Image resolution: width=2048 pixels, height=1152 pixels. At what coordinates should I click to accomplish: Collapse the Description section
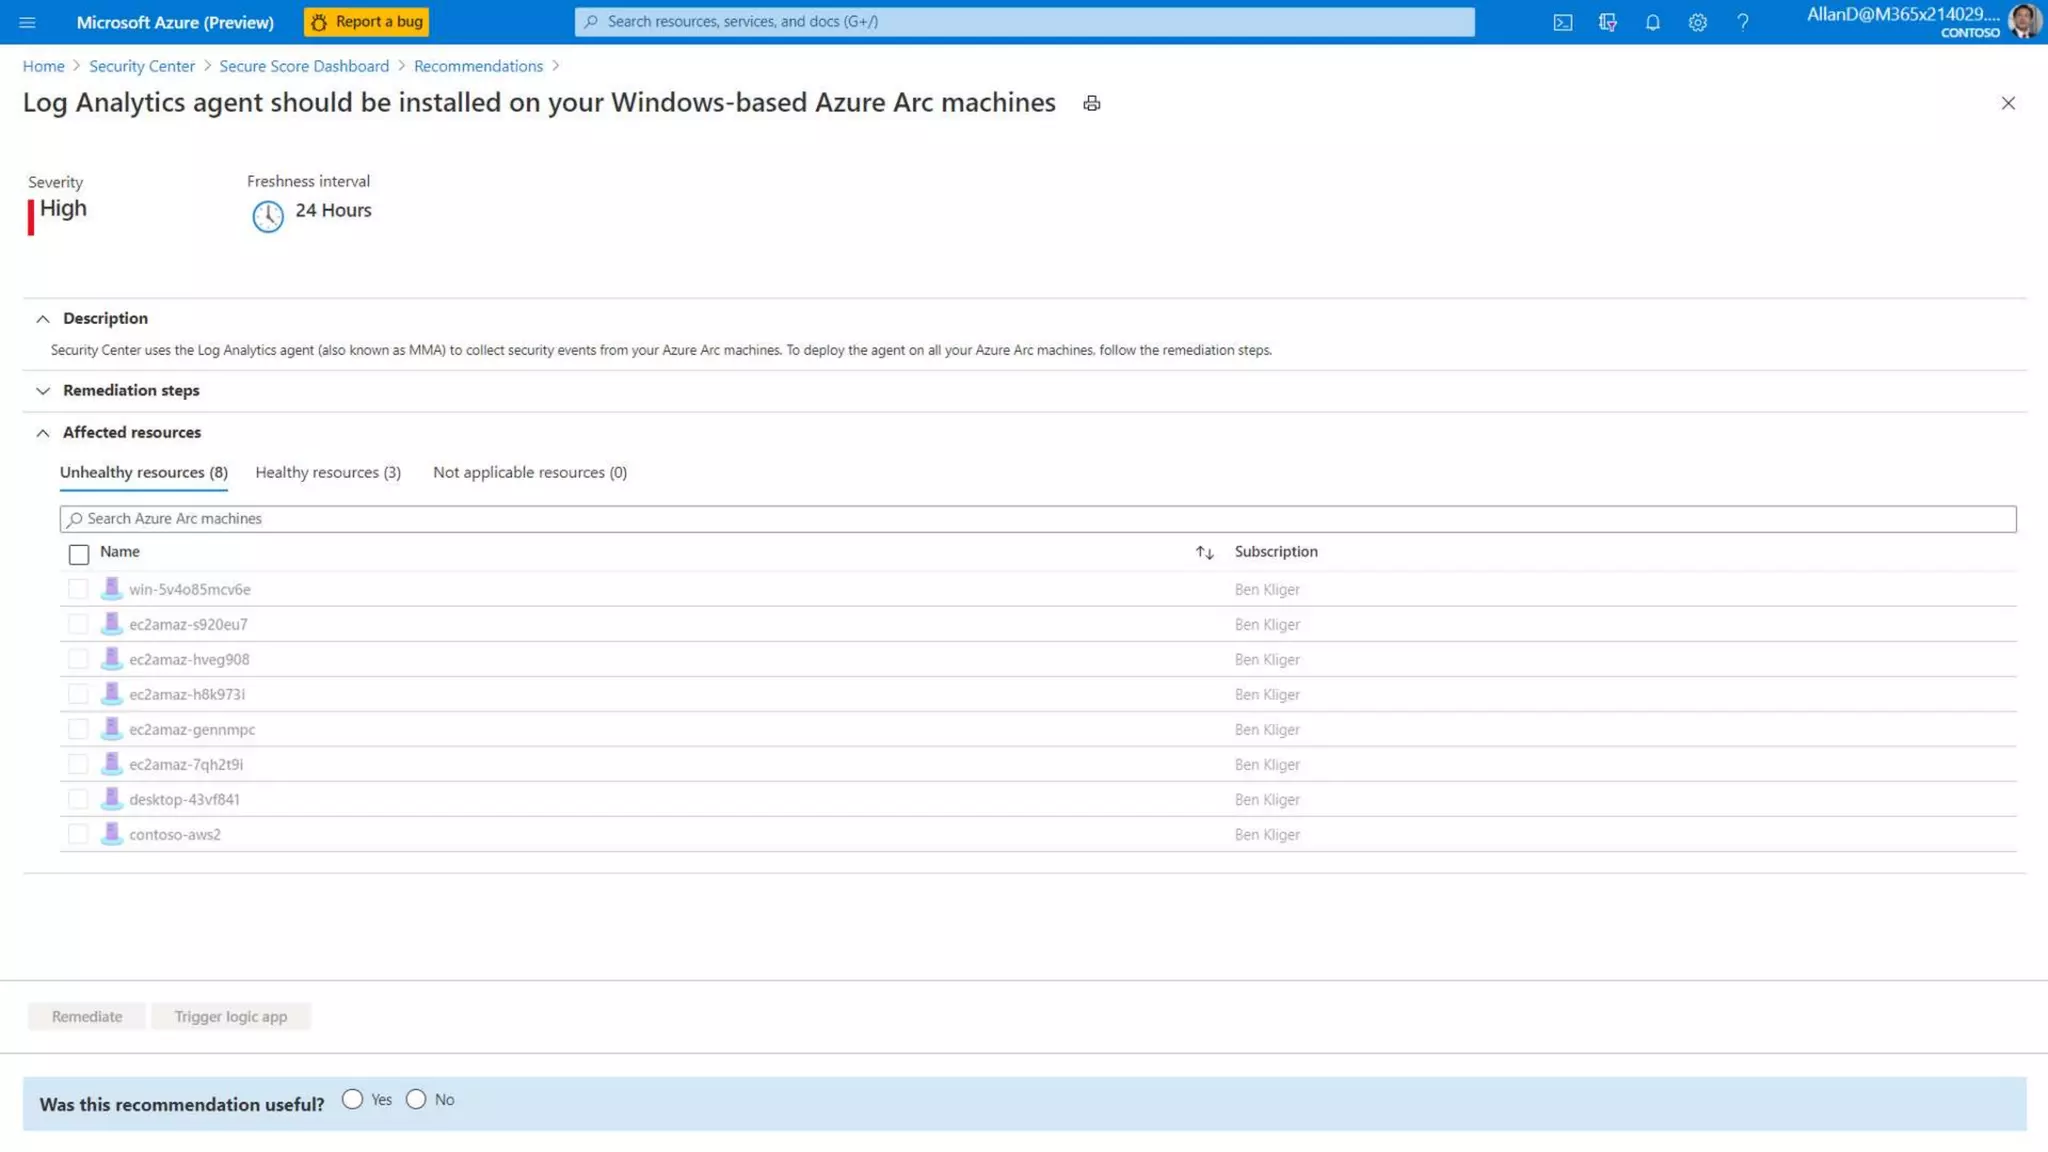tap(43, 318)
